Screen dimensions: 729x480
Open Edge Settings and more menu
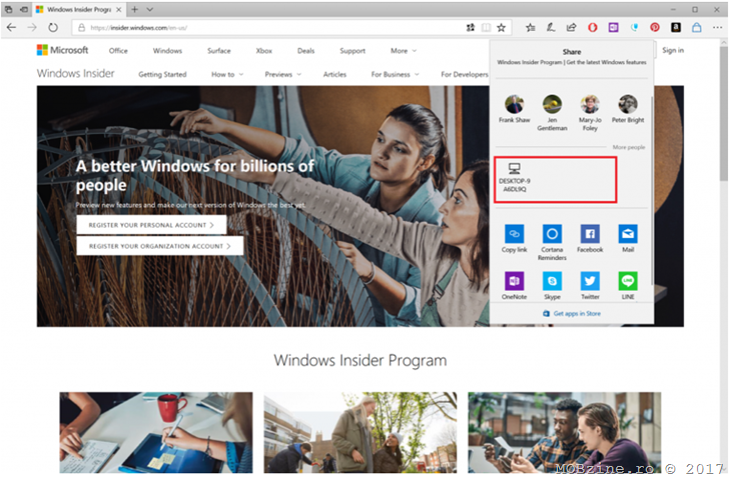click(x=717, y=27)
